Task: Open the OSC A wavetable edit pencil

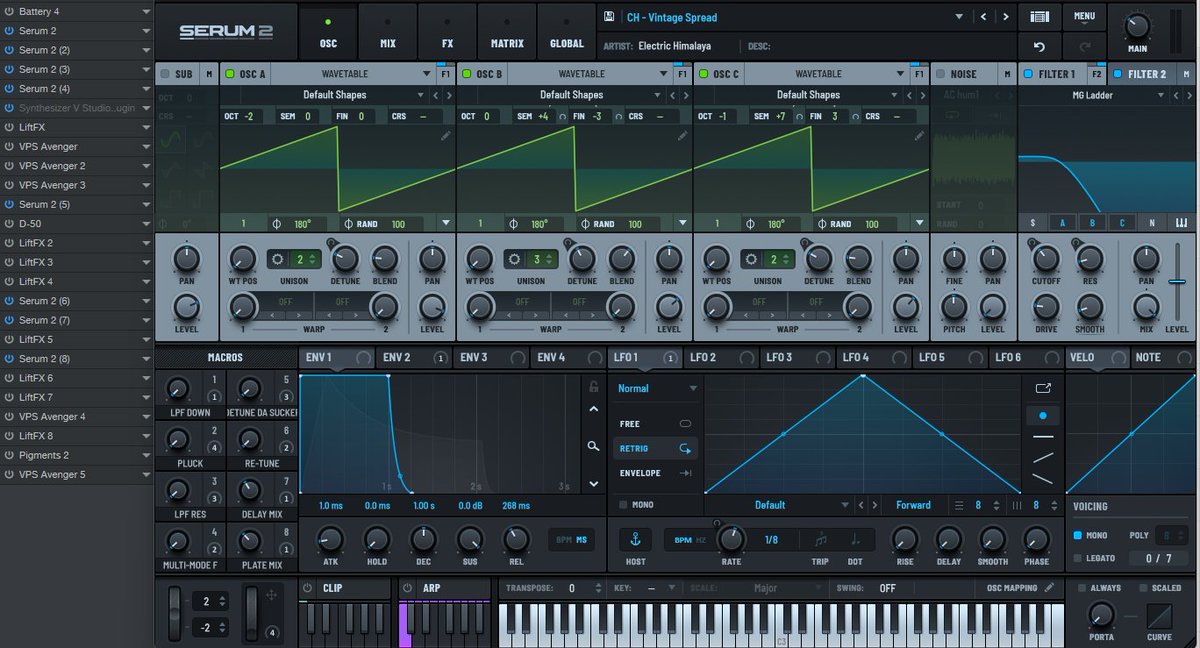Action: (x=445, y=135)
